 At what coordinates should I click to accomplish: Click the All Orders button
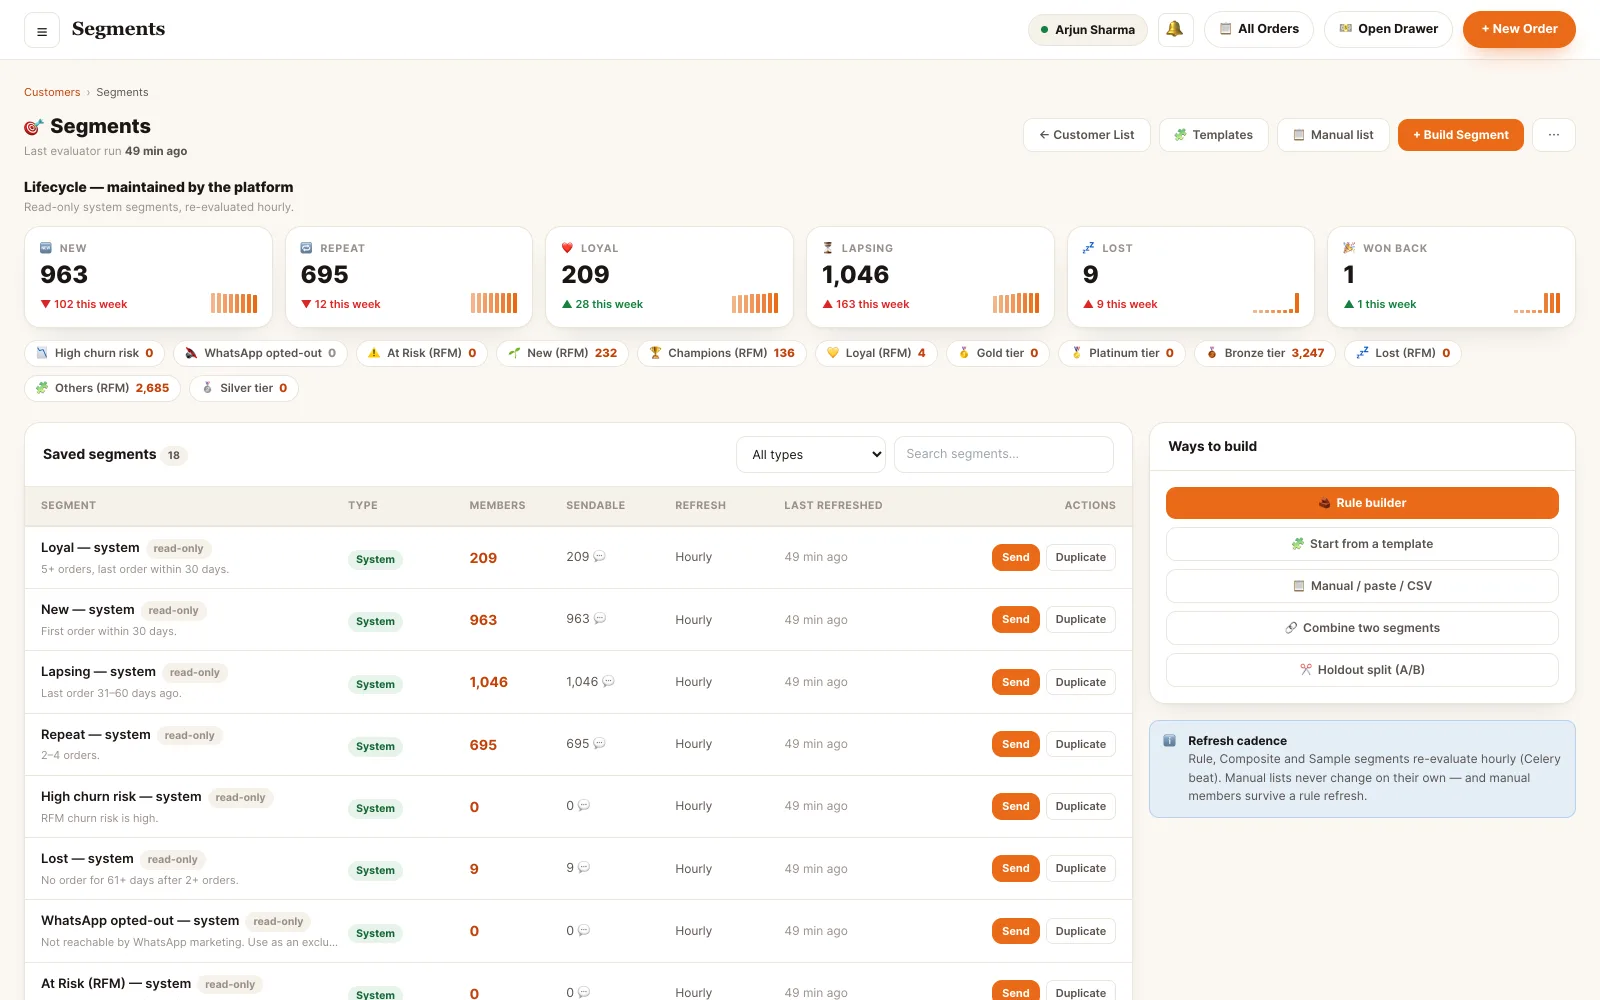point(1259,29)
